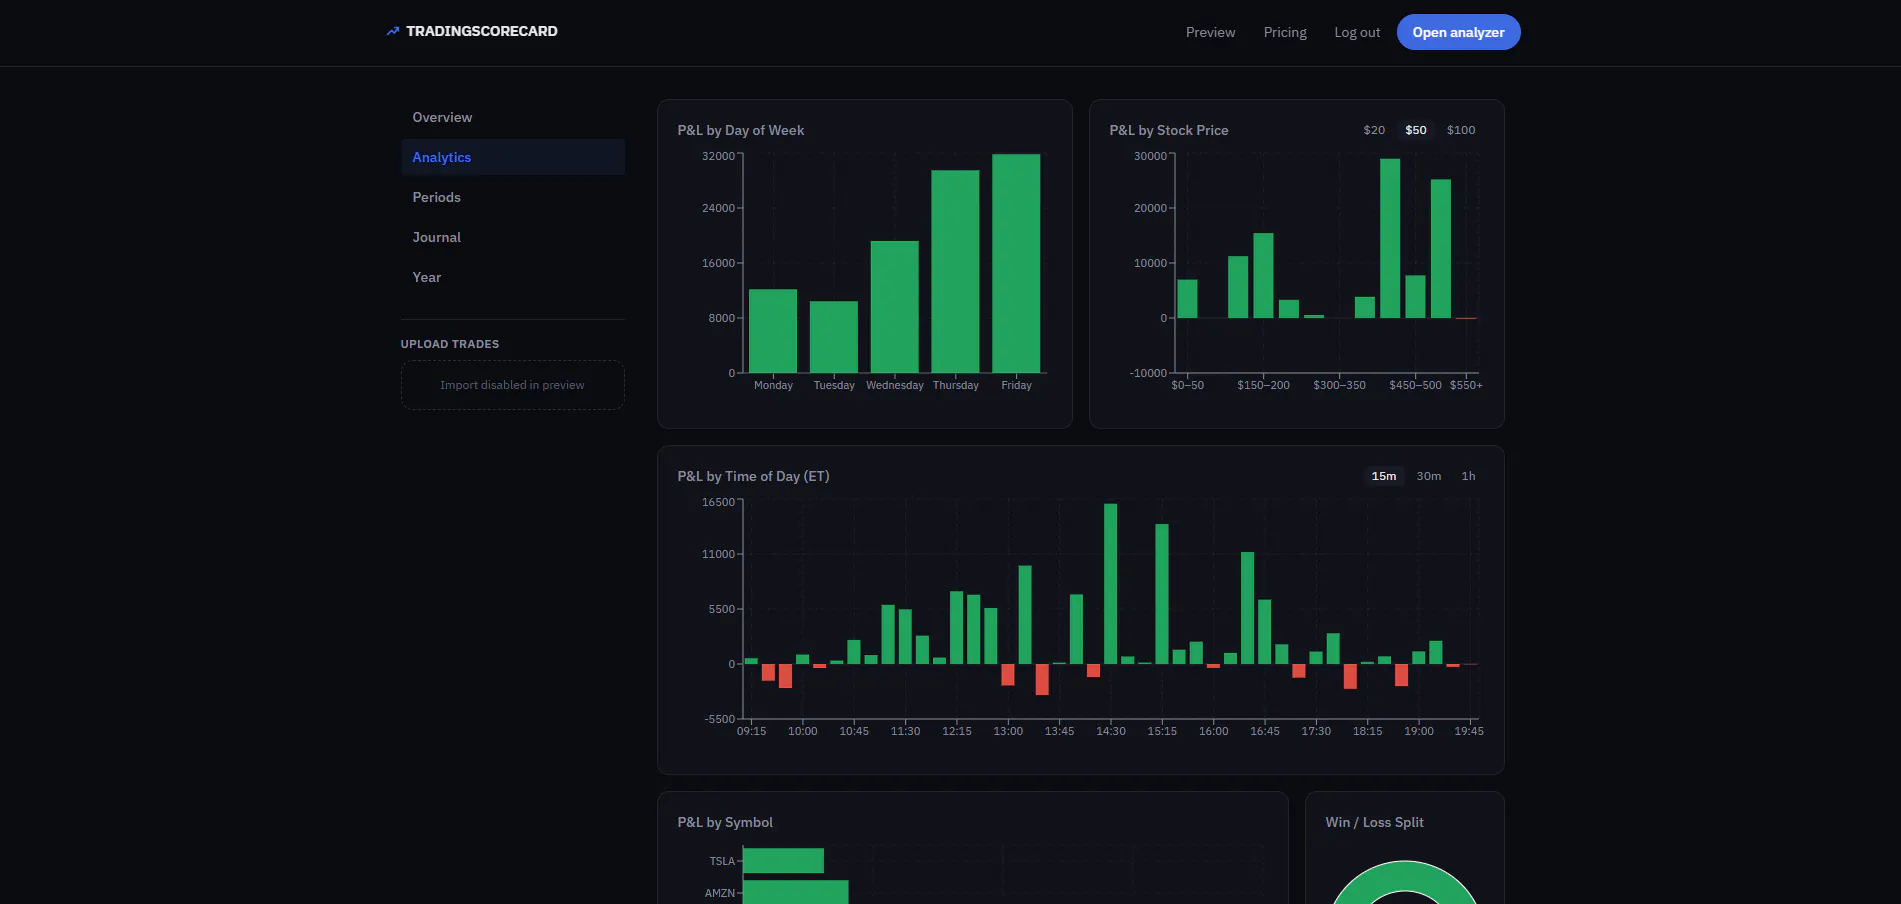Screen dimensions: 1901x904
Task: Open the TRADINGSCORECARD home link
Action: tap(472, 31)
